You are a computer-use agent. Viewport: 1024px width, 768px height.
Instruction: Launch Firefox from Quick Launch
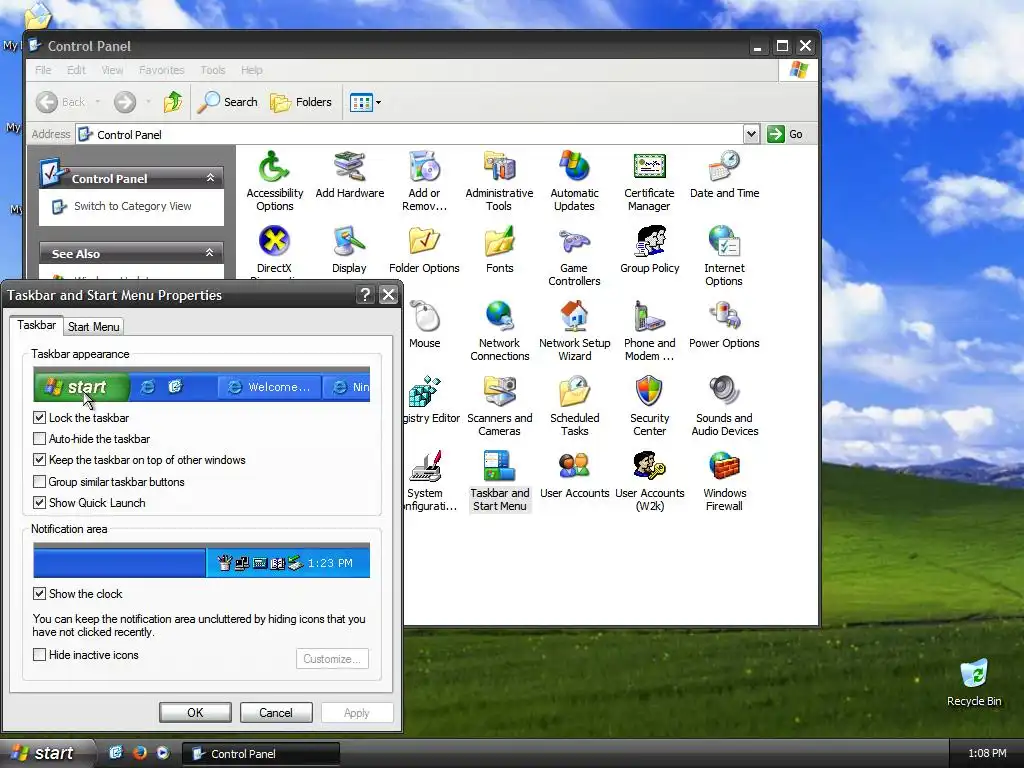click(139, 753)
